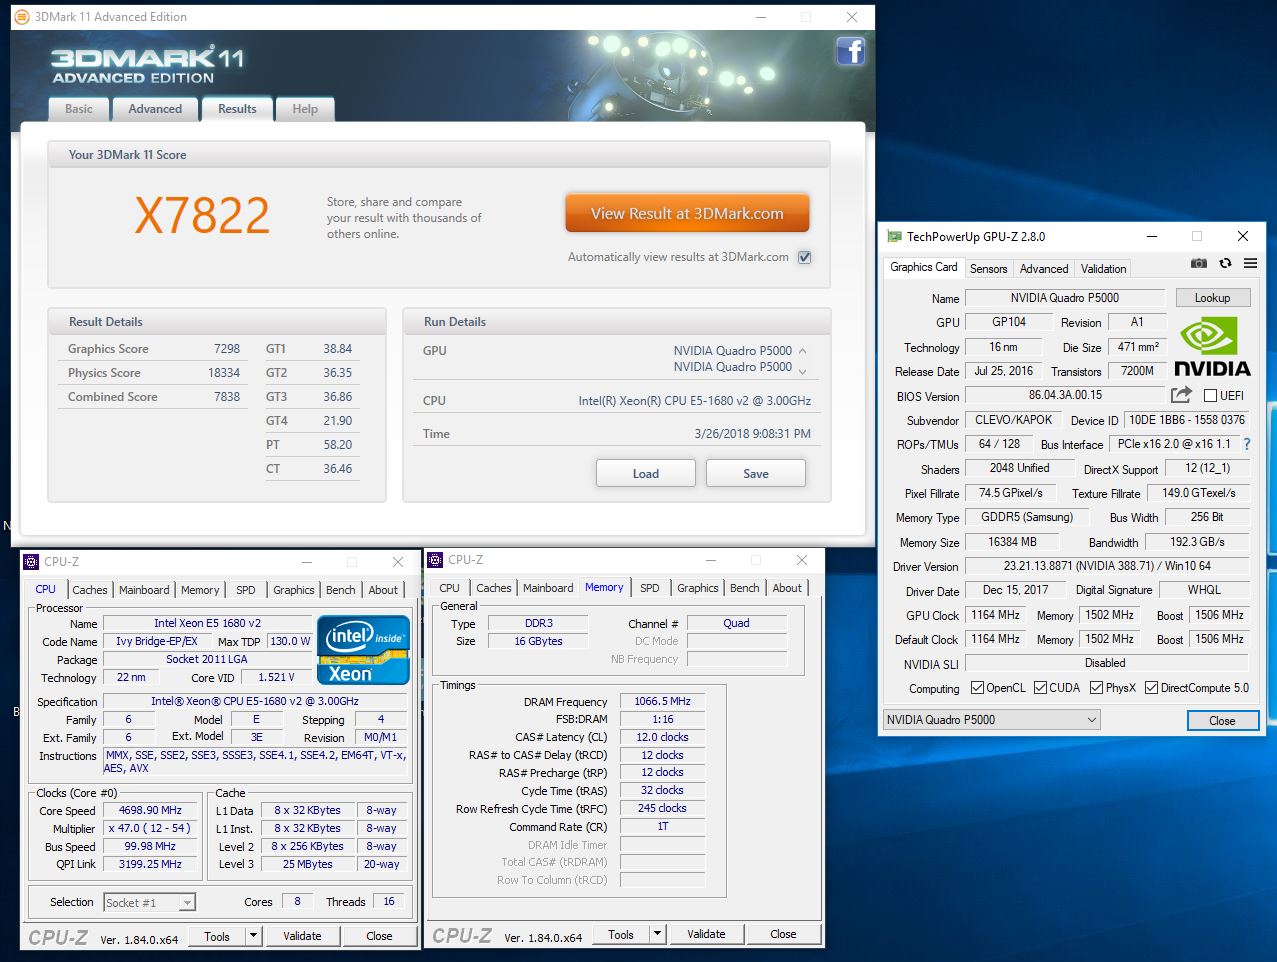Toggle automatically view results at 3DMark.com

pyautogui.click(x=804, y=257)
